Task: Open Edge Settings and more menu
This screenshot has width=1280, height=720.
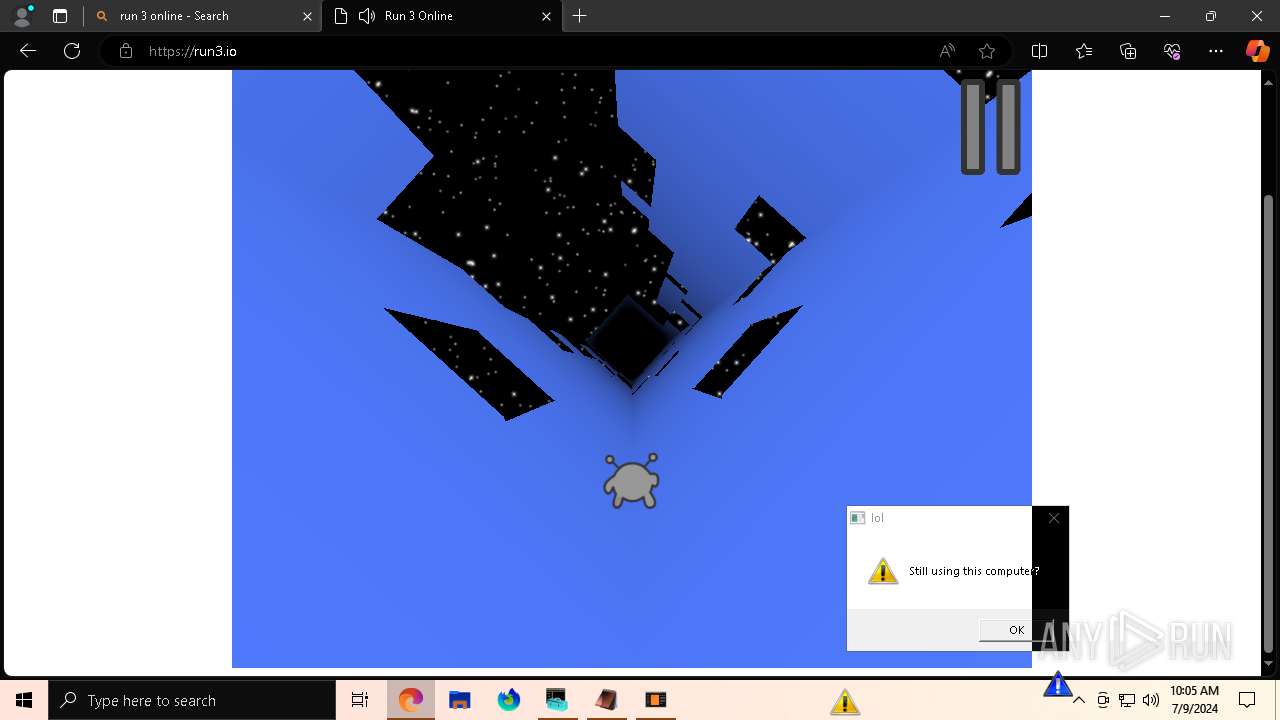Action: click(x=1216, y=51)
